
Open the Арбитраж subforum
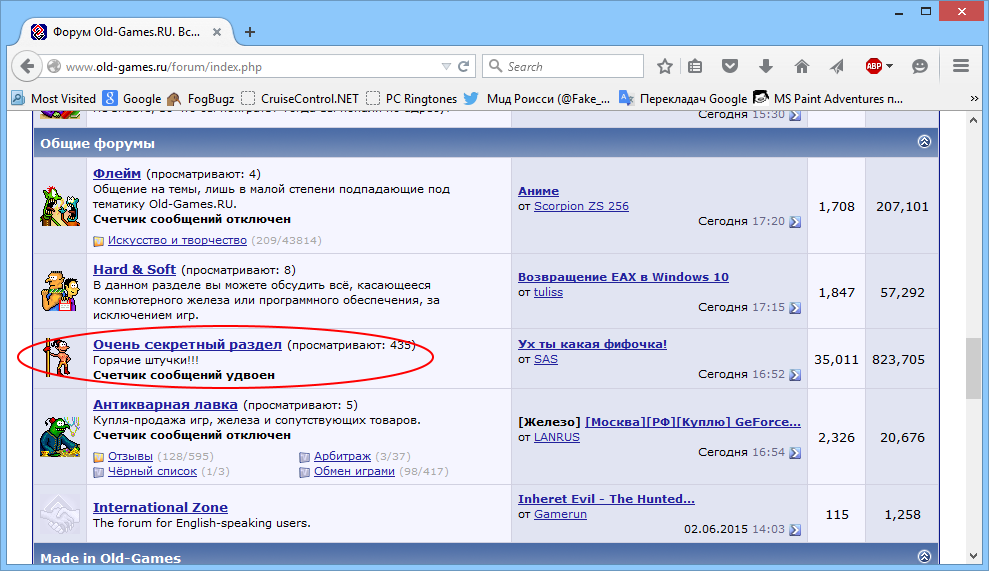(x=342, y=456)
